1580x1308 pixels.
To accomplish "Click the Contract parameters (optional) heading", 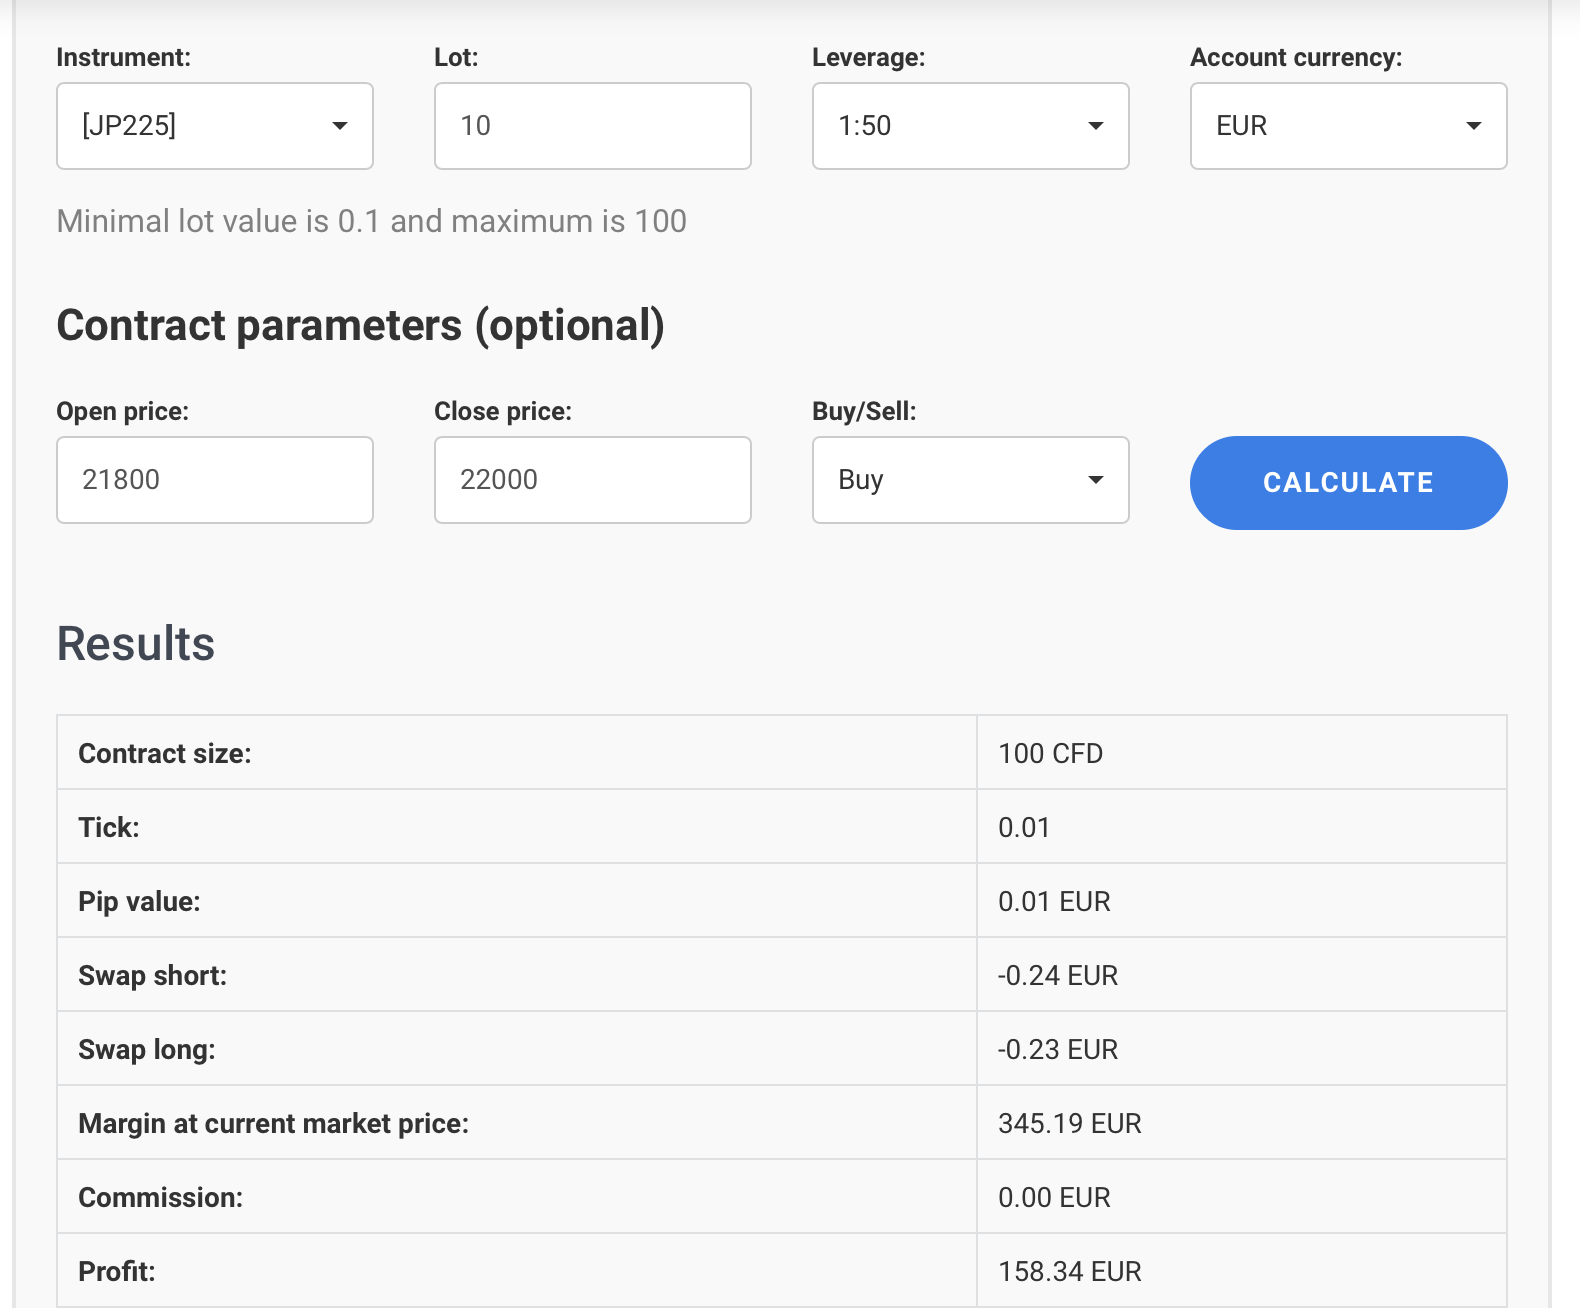I will pyautogui.click(x=360, y=326).
